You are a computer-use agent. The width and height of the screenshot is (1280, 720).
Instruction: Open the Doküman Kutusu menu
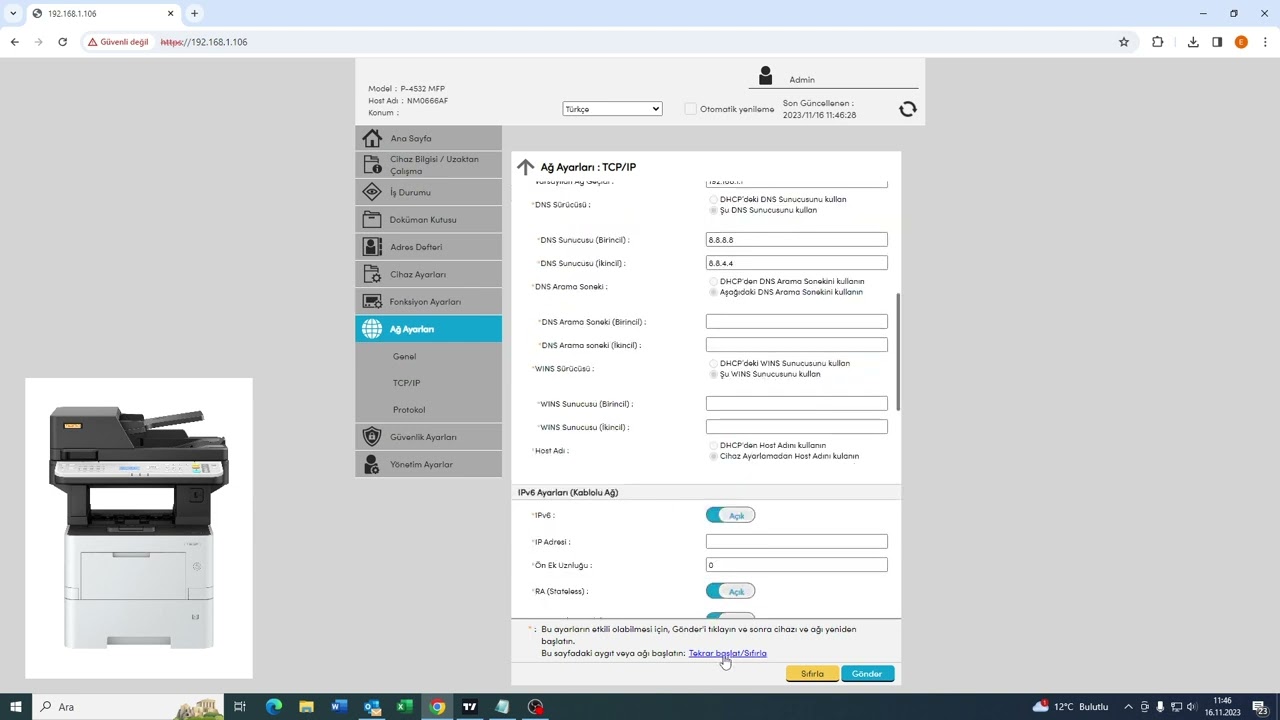(429, 219)
